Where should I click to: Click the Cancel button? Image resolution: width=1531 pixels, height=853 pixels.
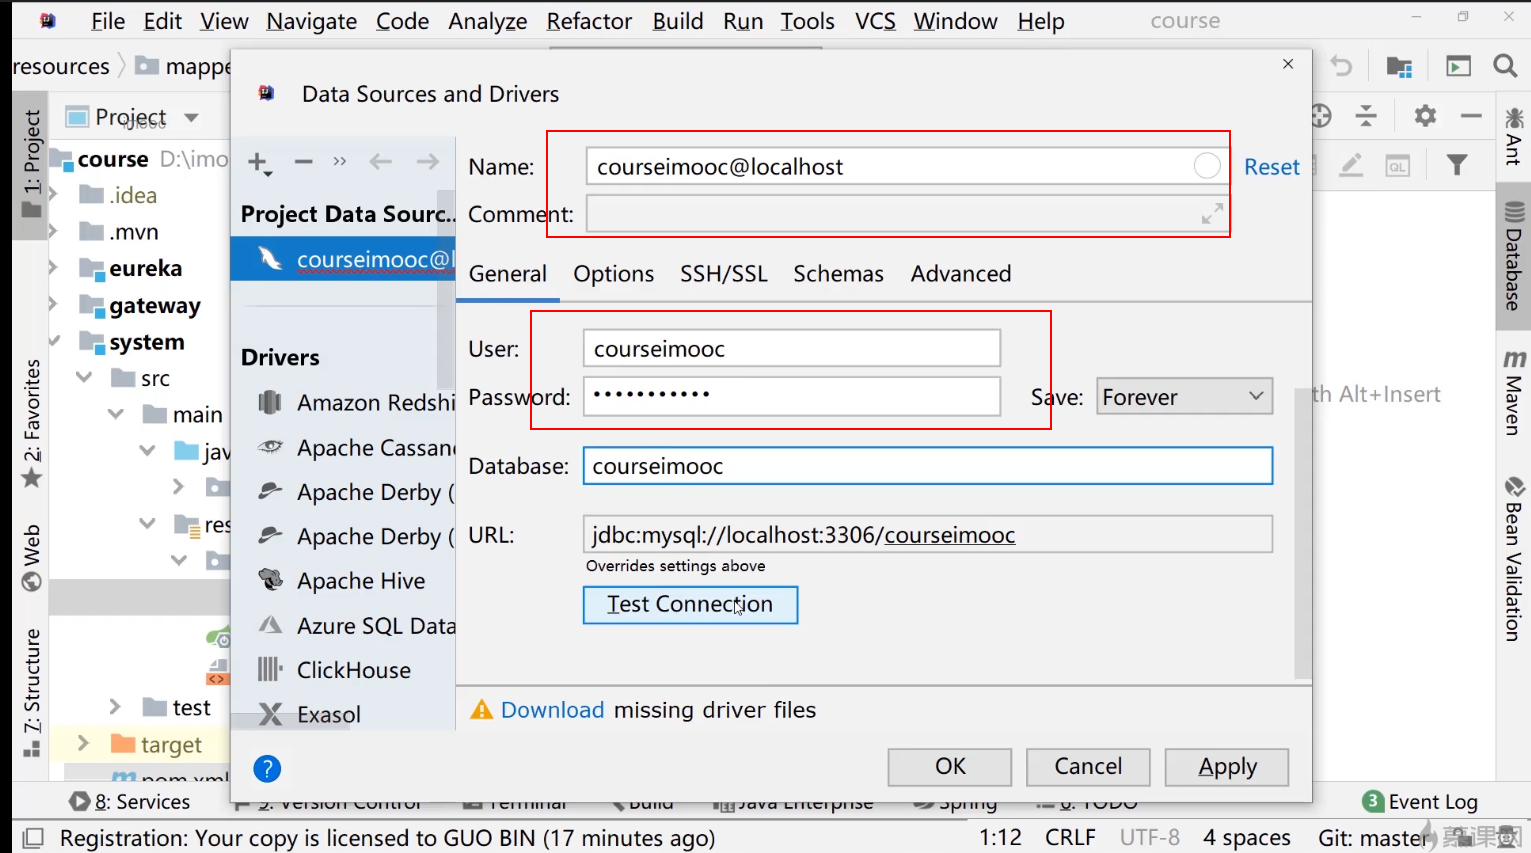(1088, 767)
